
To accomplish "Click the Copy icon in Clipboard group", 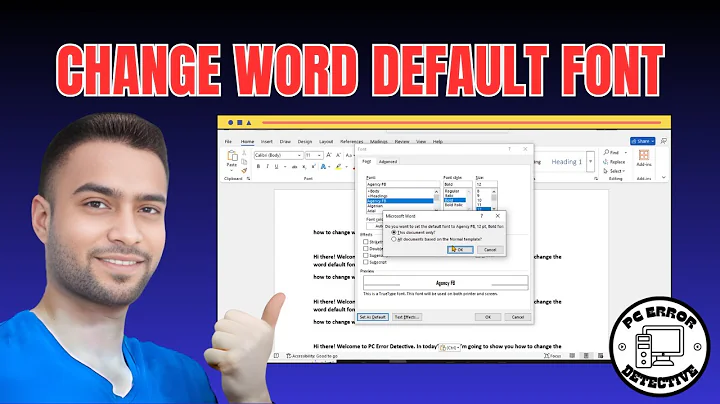I will pos(244,162).
